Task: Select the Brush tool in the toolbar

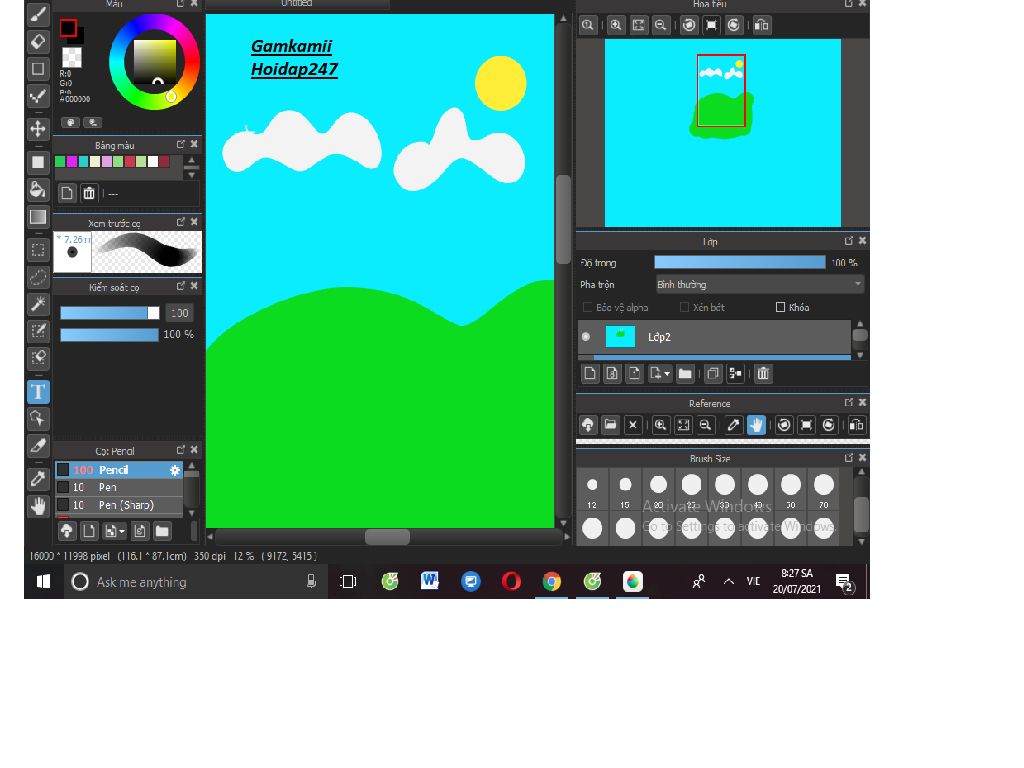Action: coord(38,14)
